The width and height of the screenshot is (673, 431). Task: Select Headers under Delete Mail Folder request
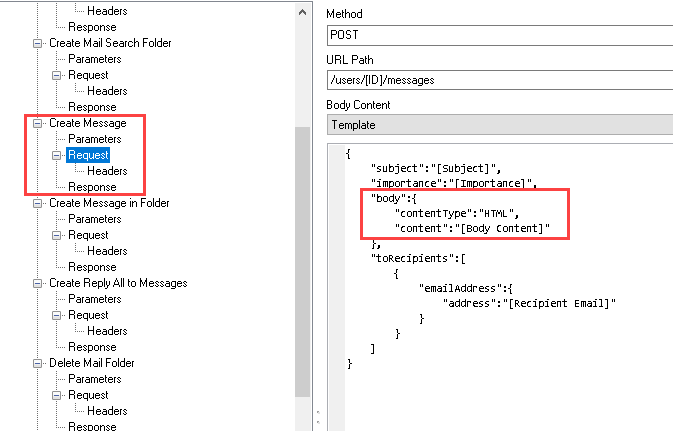pyautogui.click(x=107, y=411)
